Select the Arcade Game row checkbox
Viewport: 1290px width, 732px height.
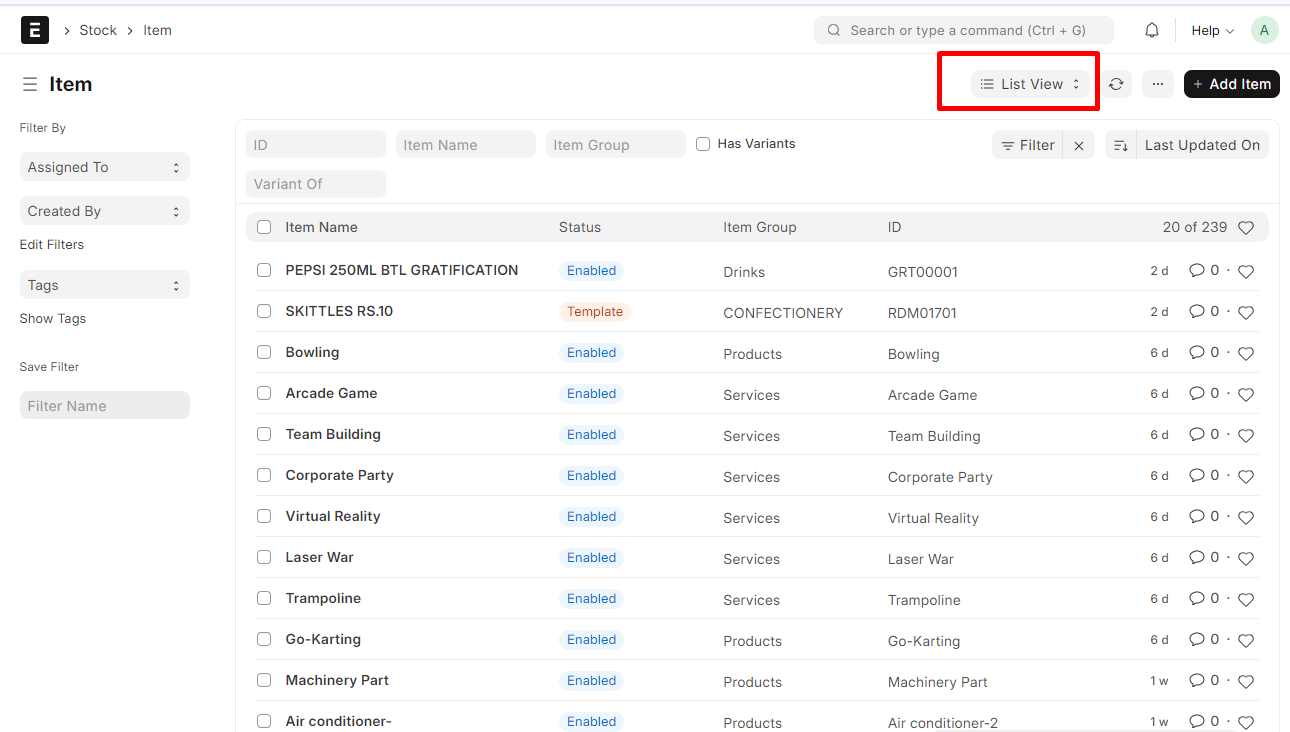264,394
